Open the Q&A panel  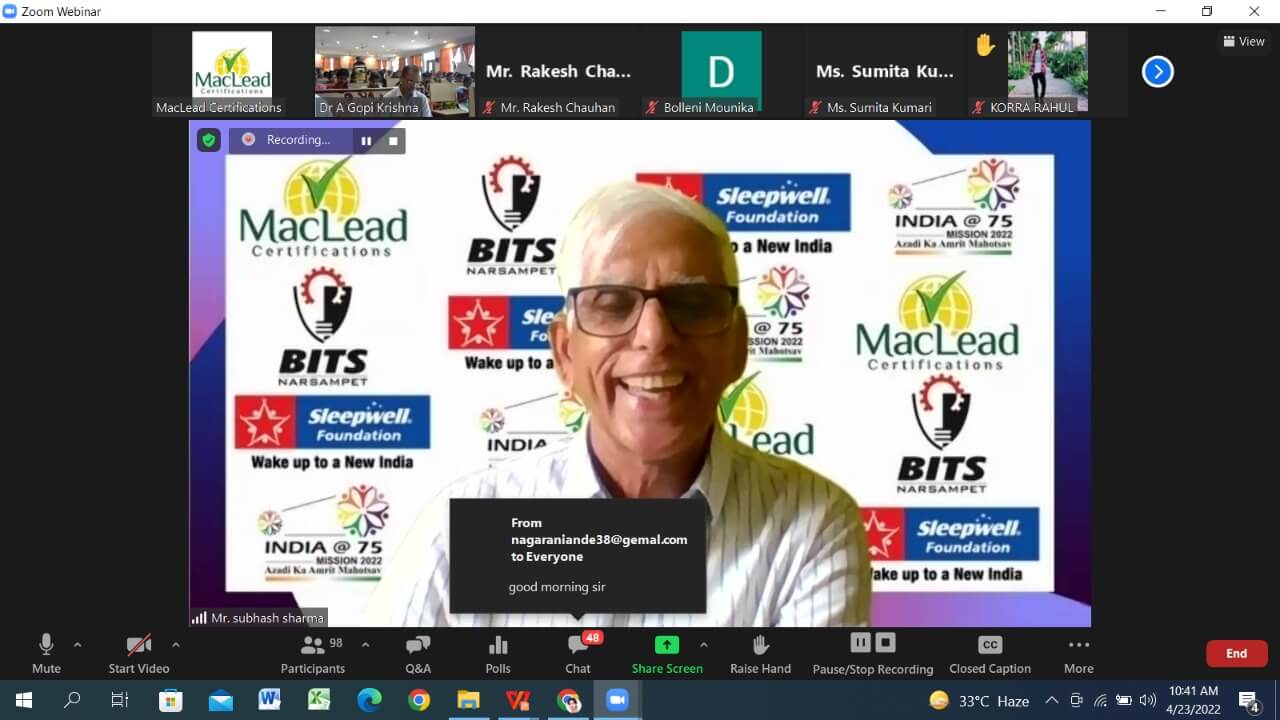(418, 654)
